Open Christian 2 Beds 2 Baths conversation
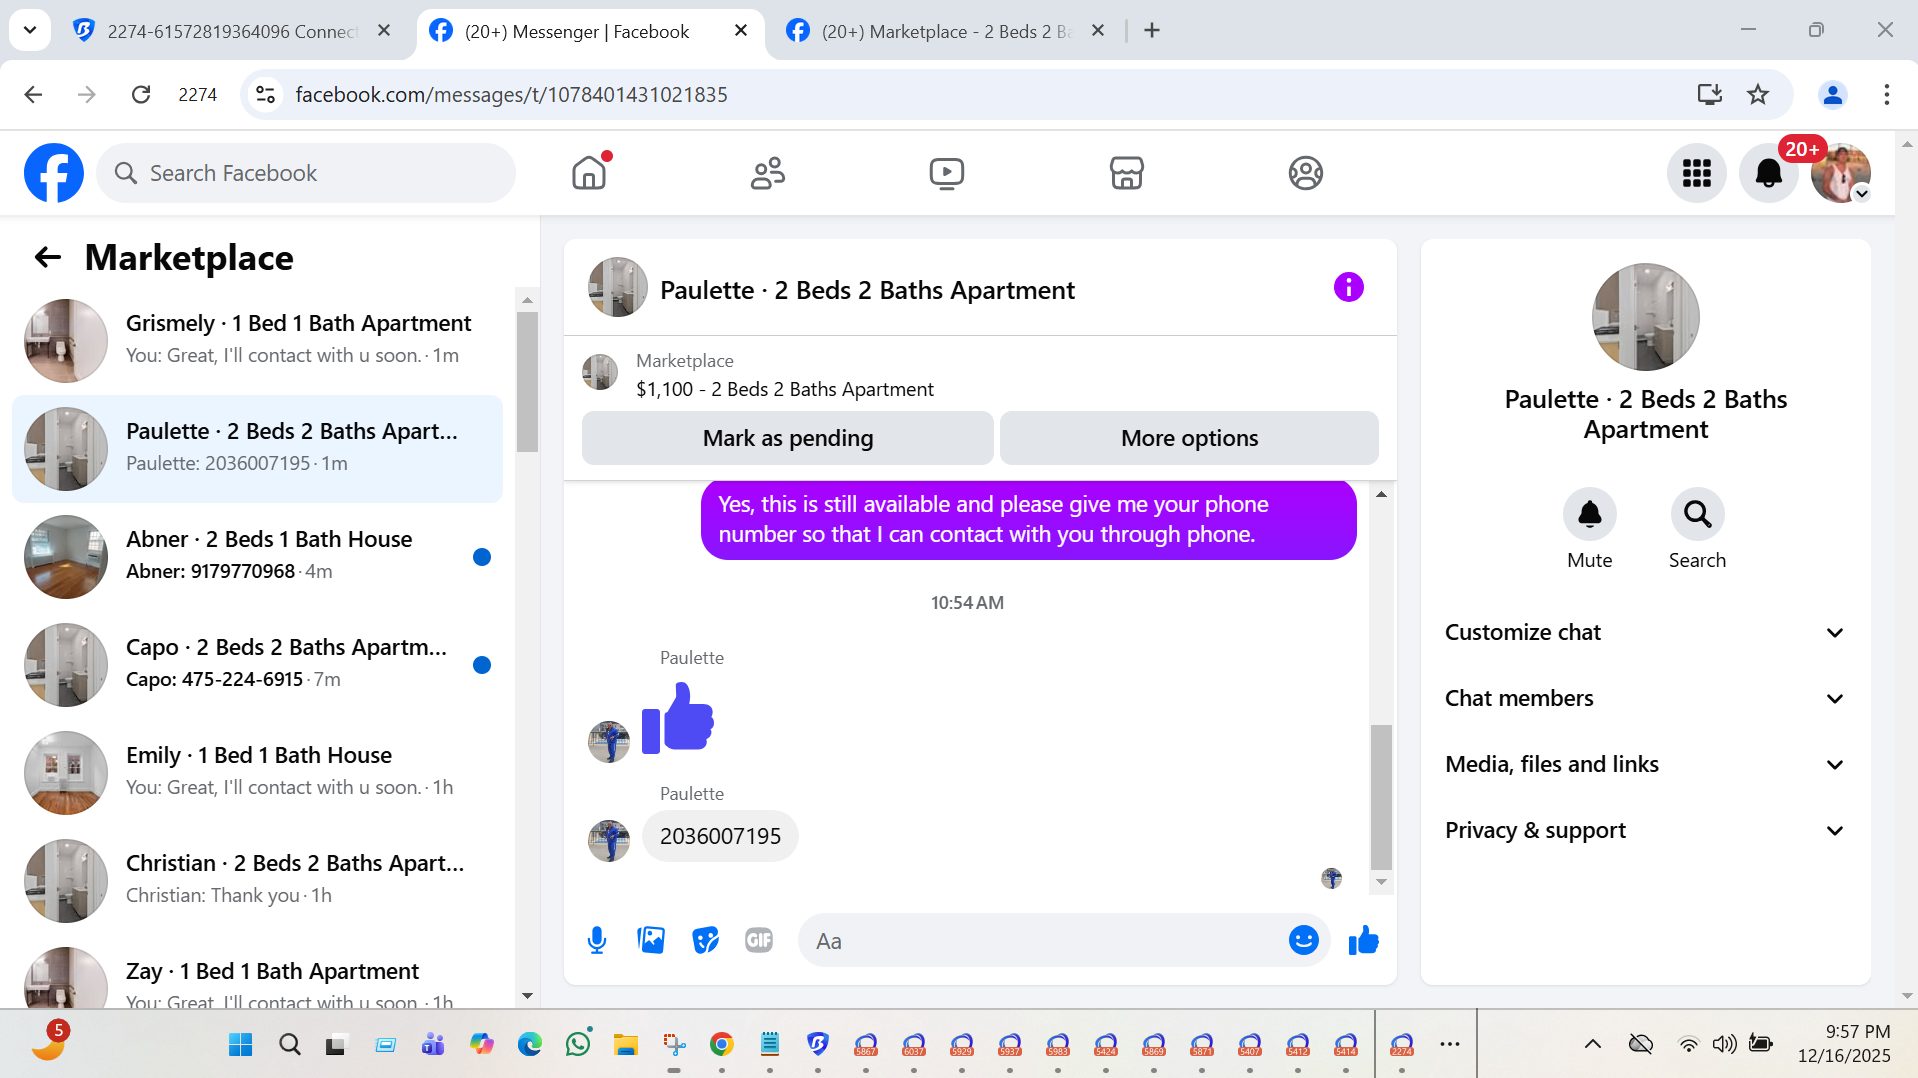The height and width of the screenshot is (1078, 1918). (258, 880)
